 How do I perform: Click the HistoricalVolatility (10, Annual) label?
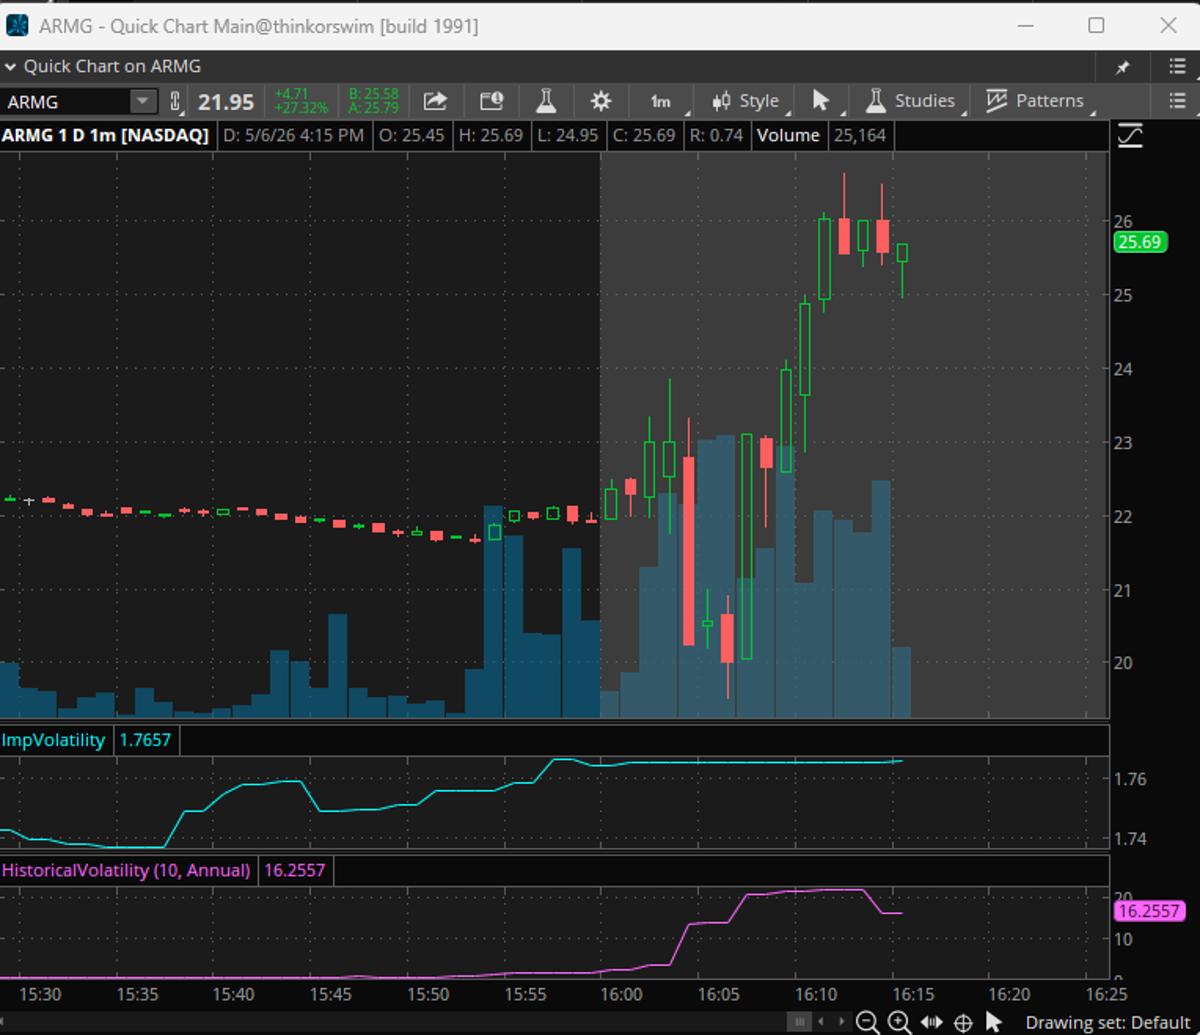(x=126, y=870)
